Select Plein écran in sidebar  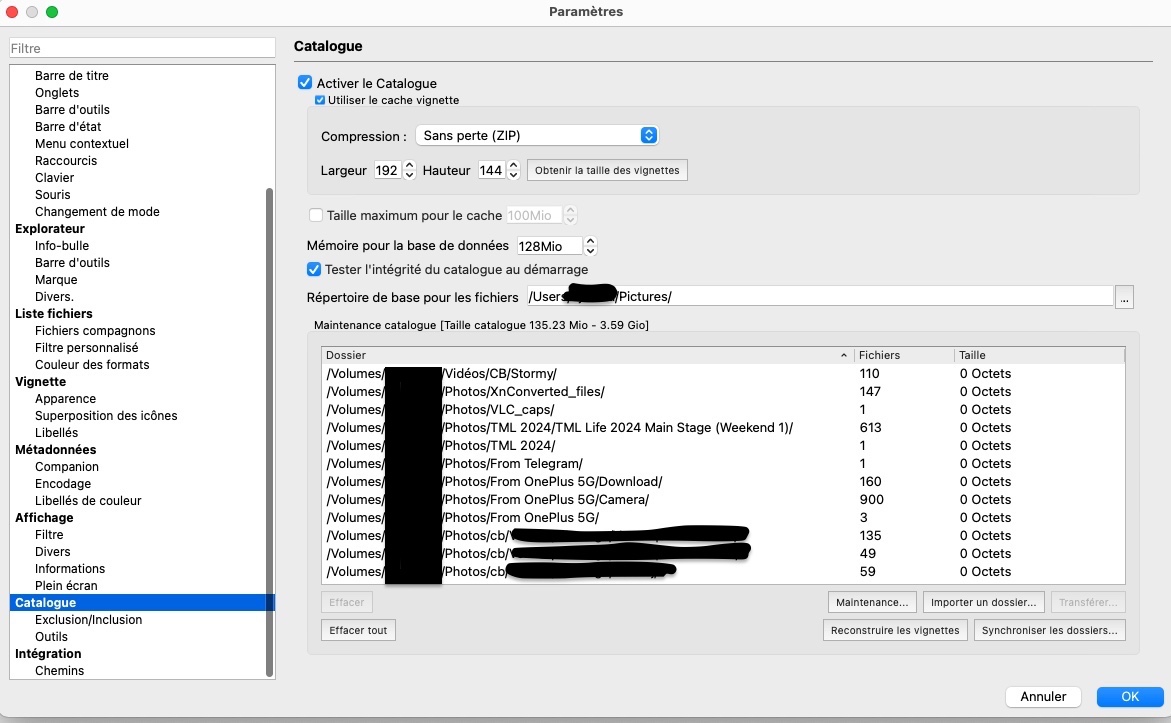pos(66,586)
